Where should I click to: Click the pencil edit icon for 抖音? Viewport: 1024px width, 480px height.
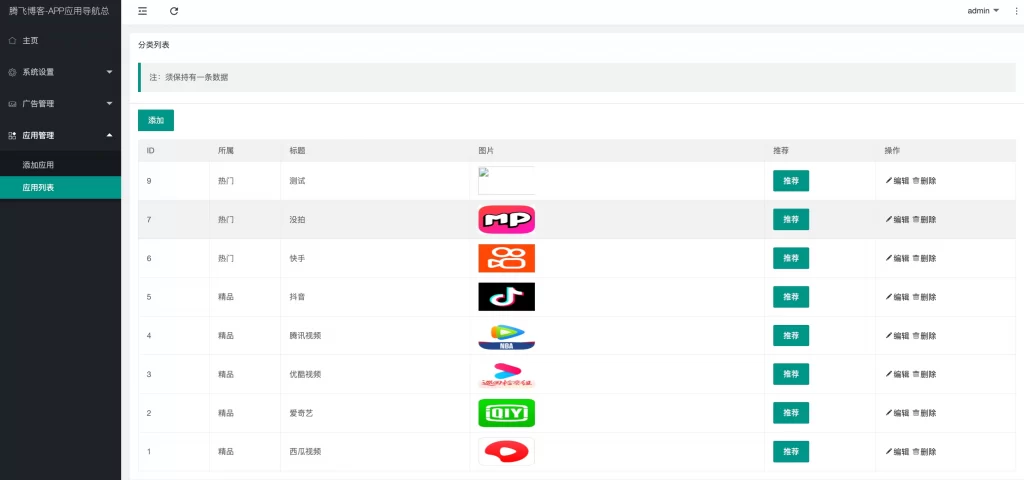coord(889,297)
